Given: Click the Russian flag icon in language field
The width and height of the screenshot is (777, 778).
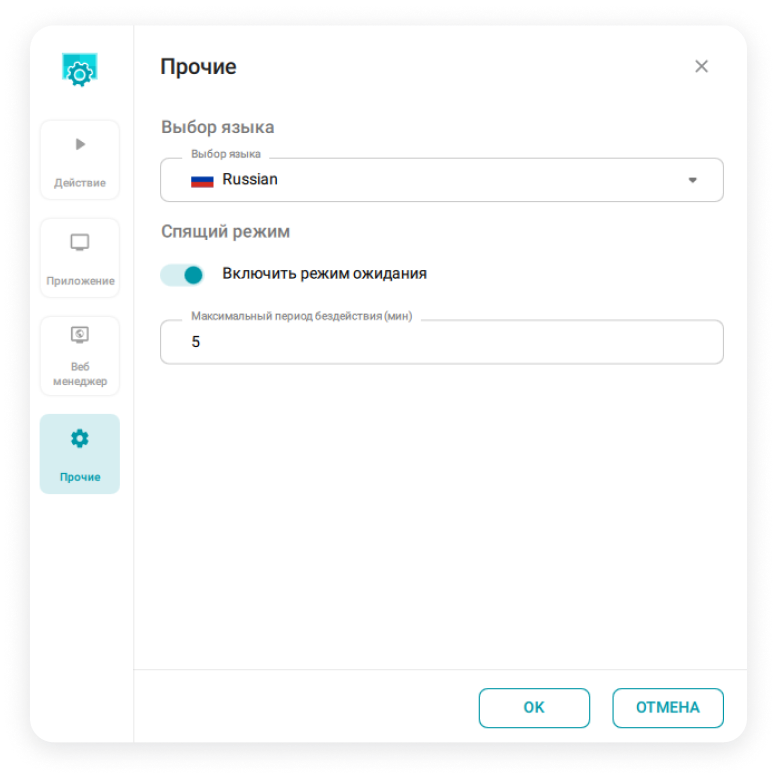Looking at the screenshot, I should (x=202, y=181).
